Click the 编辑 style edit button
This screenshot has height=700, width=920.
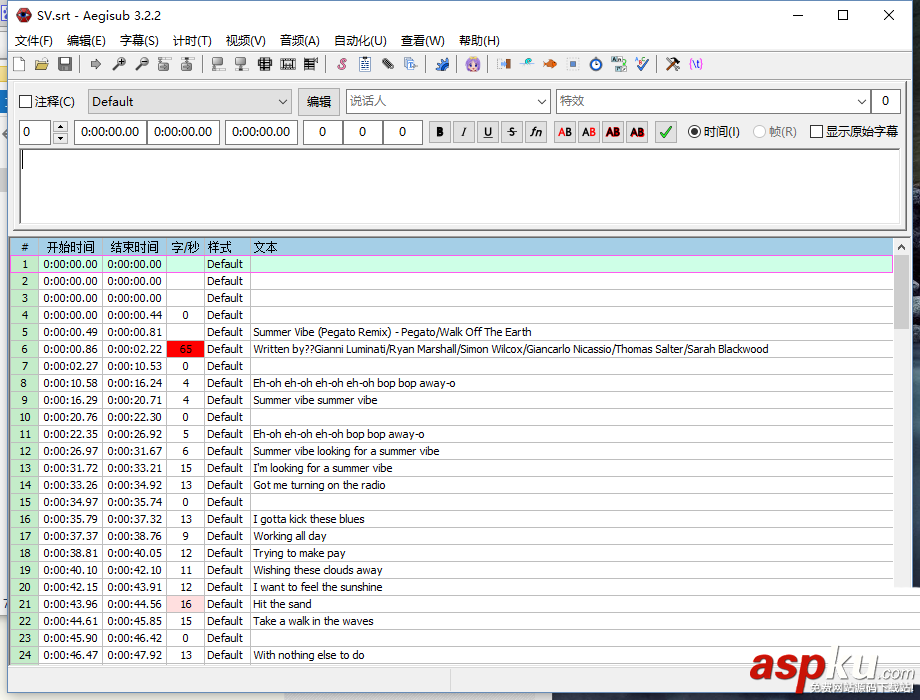pyautogui.click(x=319, y=102)
